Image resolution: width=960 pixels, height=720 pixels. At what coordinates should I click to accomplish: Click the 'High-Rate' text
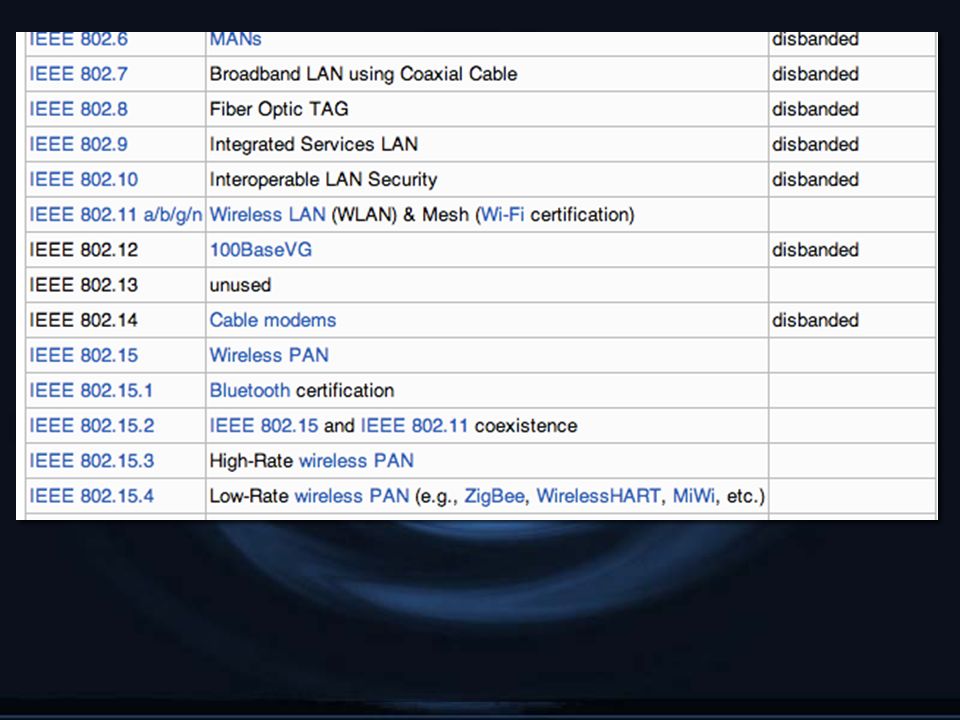point(251,461)
